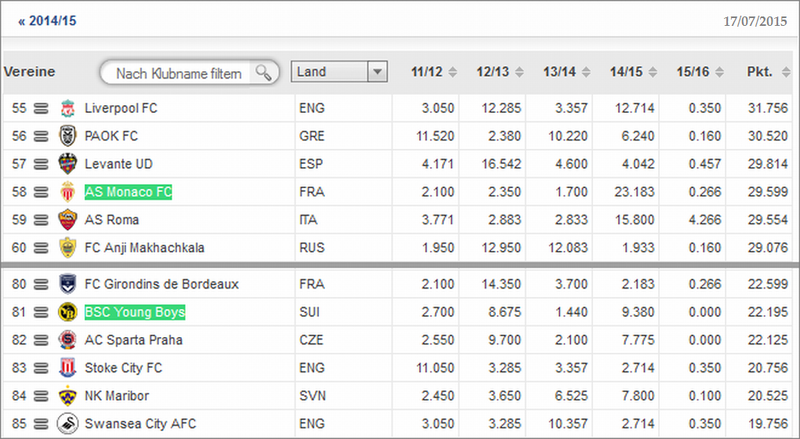This screenshot has width=800, height=439.
Task: Toggle the row menu icon beside Levante UD
Action: click(41, 164)
